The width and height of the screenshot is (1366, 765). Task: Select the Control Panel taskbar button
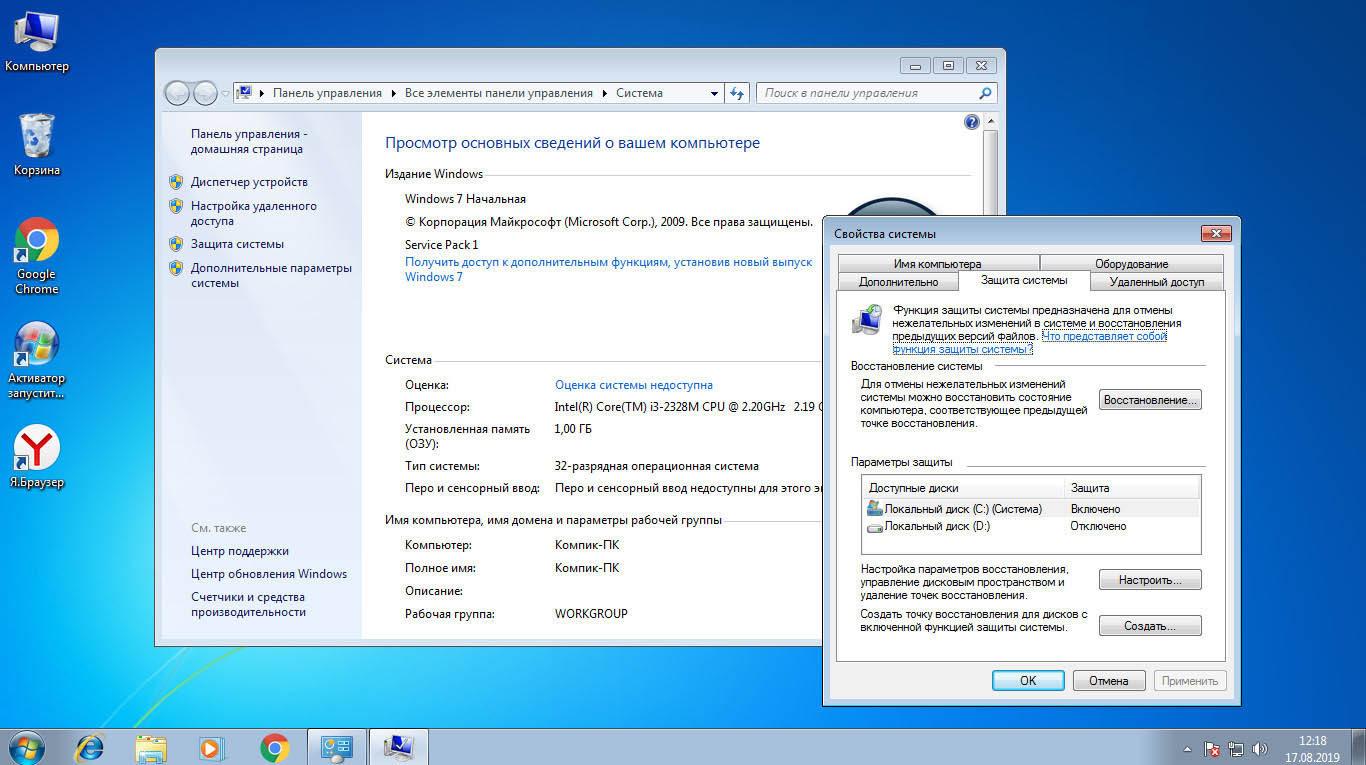337,746
